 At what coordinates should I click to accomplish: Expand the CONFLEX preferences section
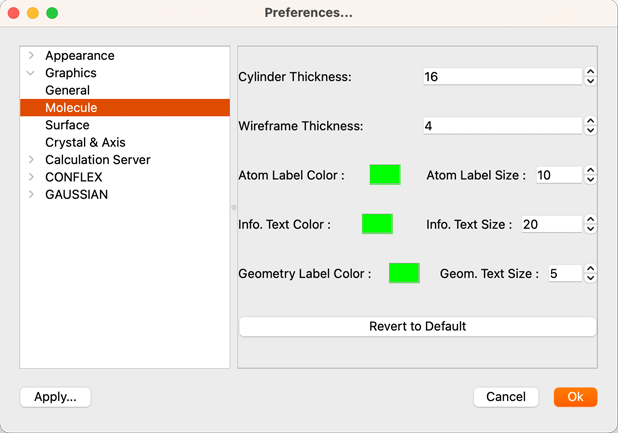pyautogui.click(x=31, y=177)
